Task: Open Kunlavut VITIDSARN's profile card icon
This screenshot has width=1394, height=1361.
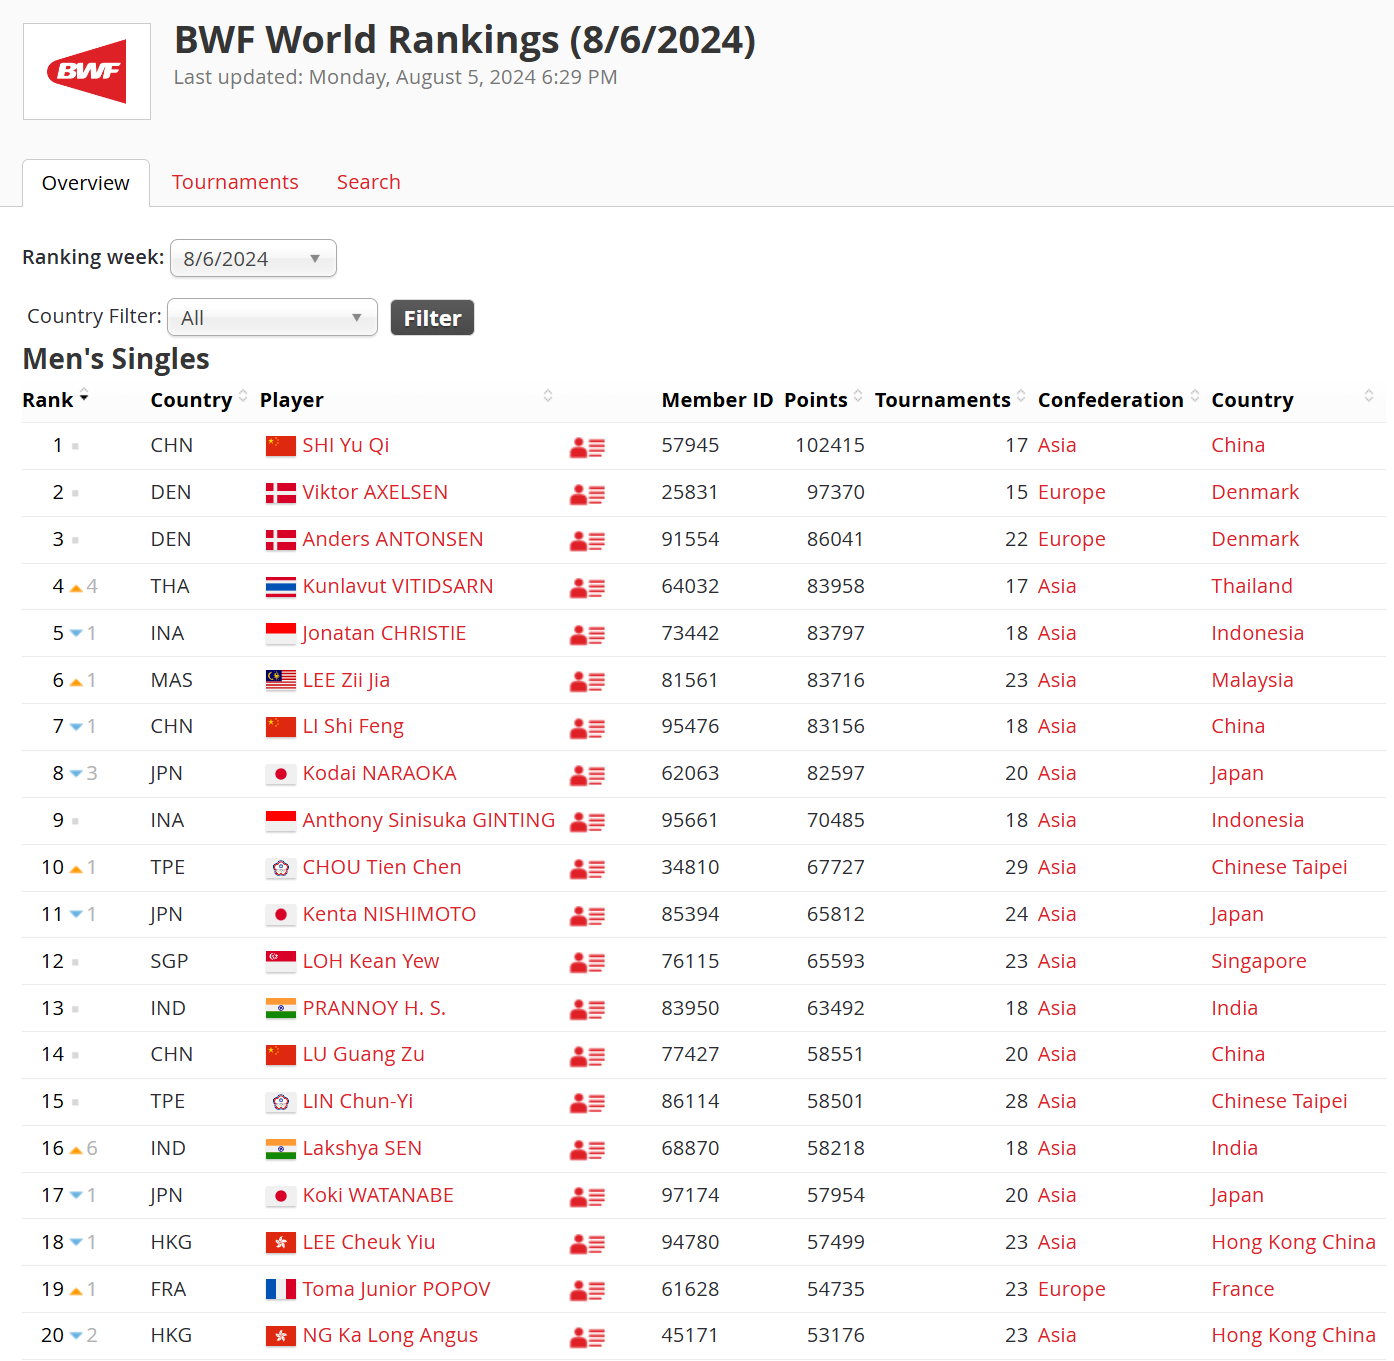Action: [587, 588]
